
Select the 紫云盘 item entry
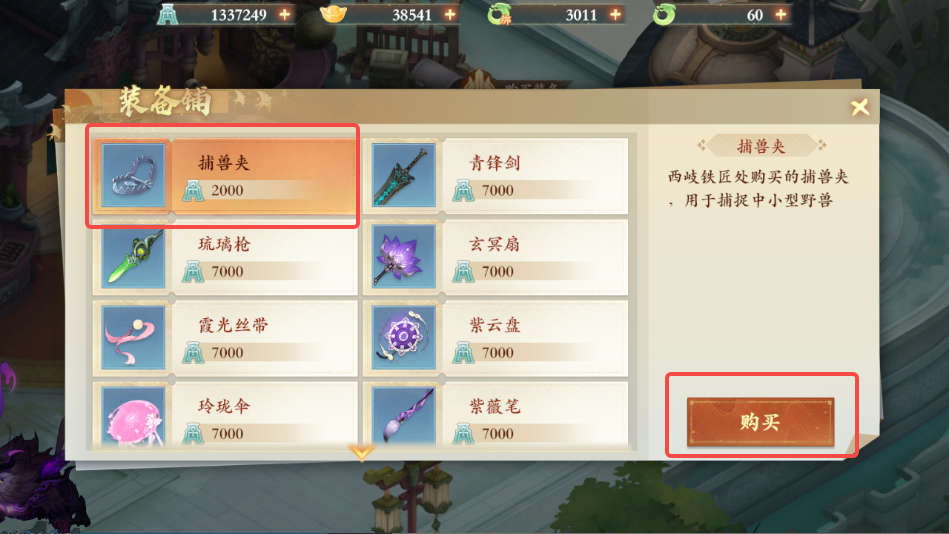pyautogui.click(x=496, y=338)
